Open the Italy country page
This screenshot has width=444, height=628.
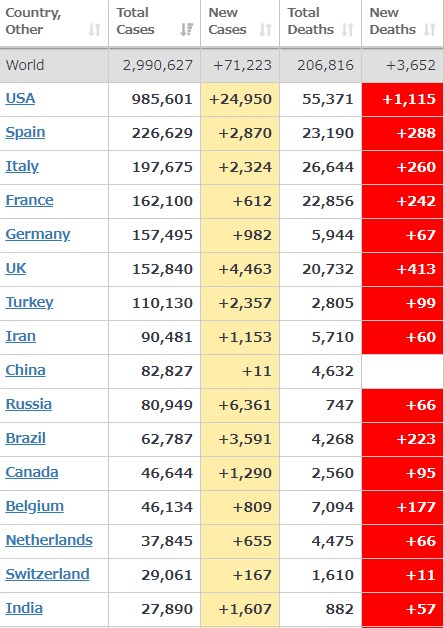22,167
